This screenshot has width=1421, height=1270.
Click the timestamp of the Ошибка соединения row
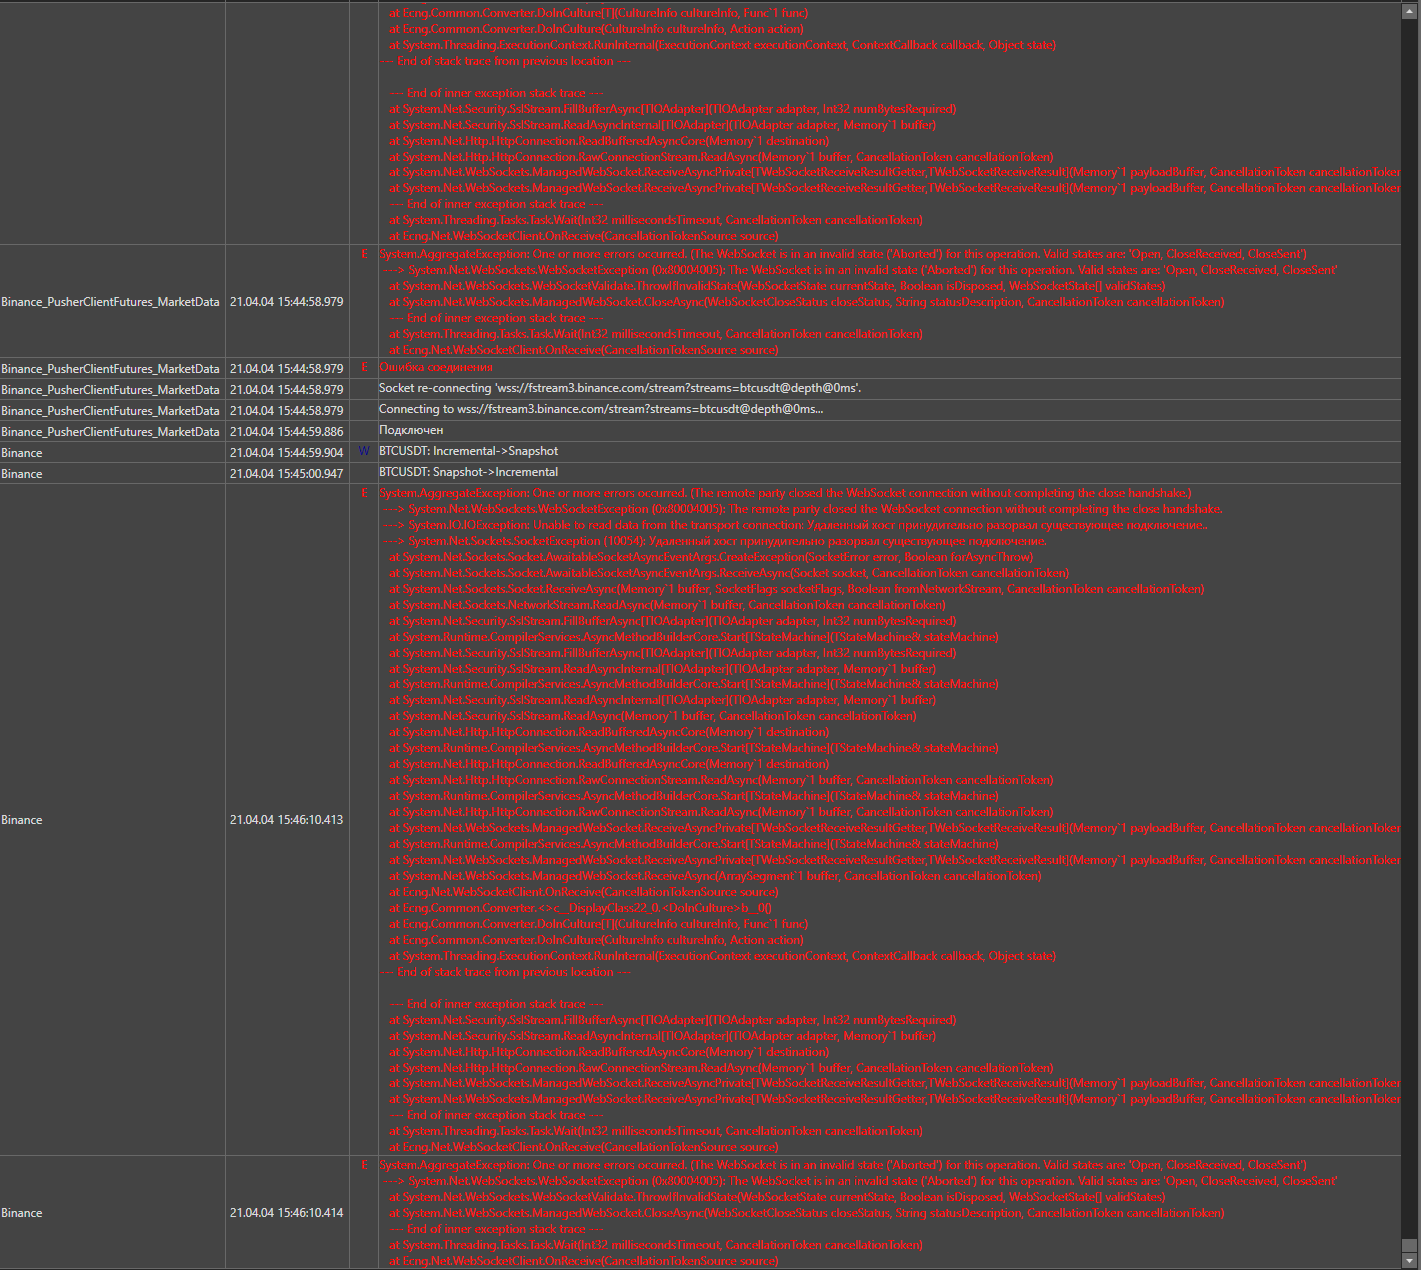pos(286,369)
